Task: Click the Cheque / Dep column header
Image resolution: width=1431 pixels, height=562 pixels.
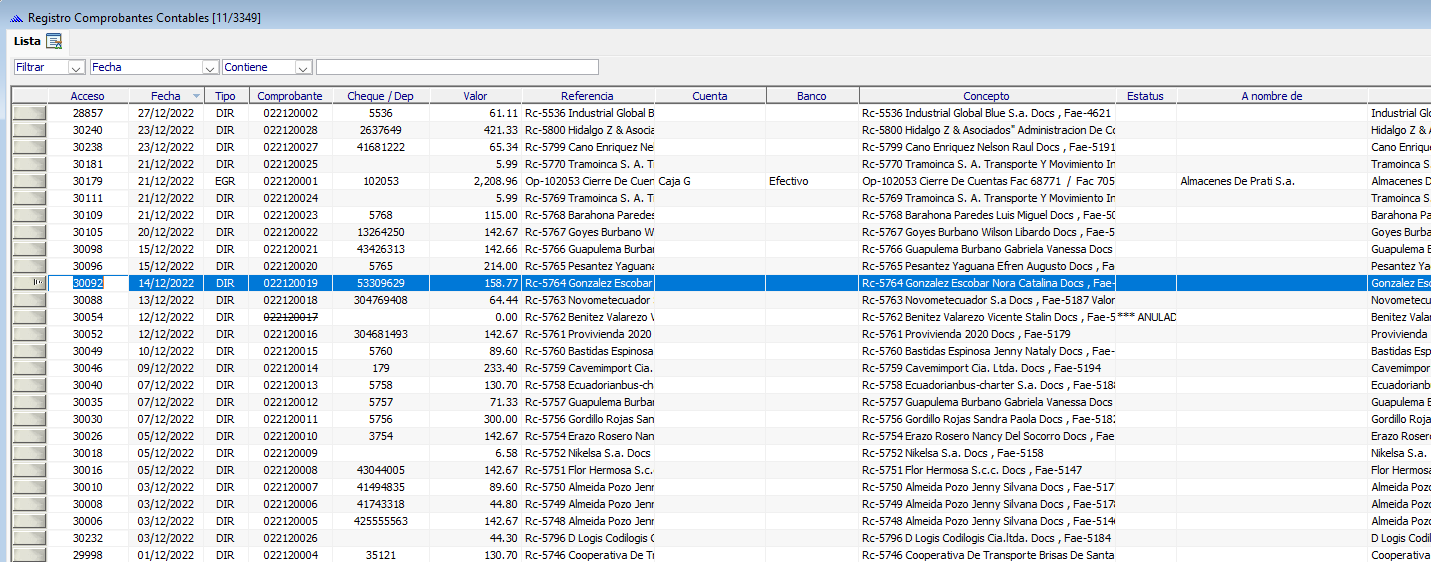Action: (381, 96)
